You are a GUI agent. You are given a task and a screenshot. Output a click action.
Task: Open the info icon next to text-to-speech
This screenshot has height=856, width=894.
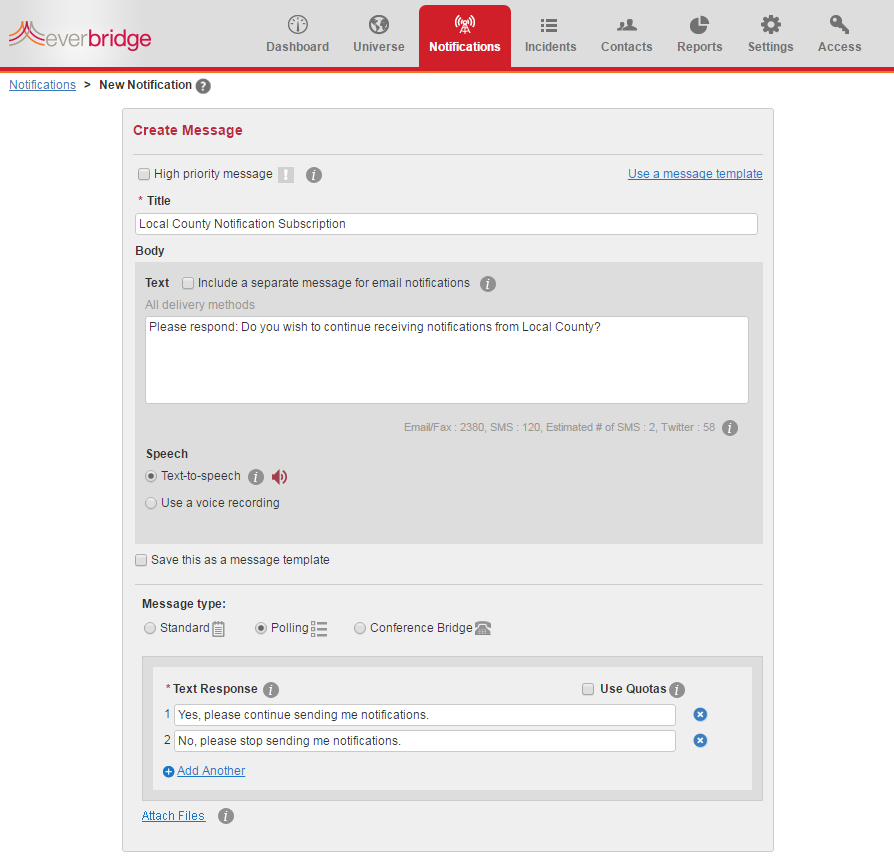click(x=257, y=477)
